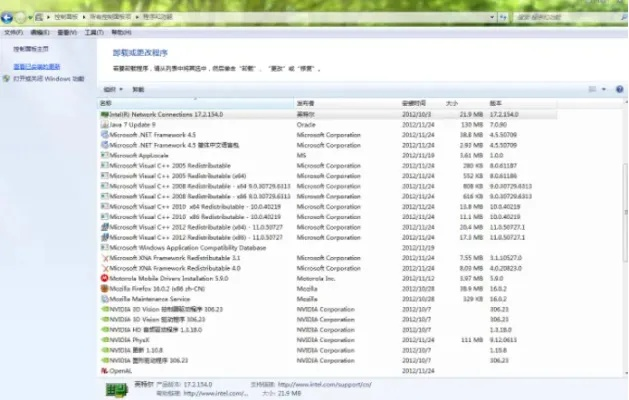
Task: Click the Microsoft XNA Framework Redistributable 3.1 icon
Action: coord(105,258)
